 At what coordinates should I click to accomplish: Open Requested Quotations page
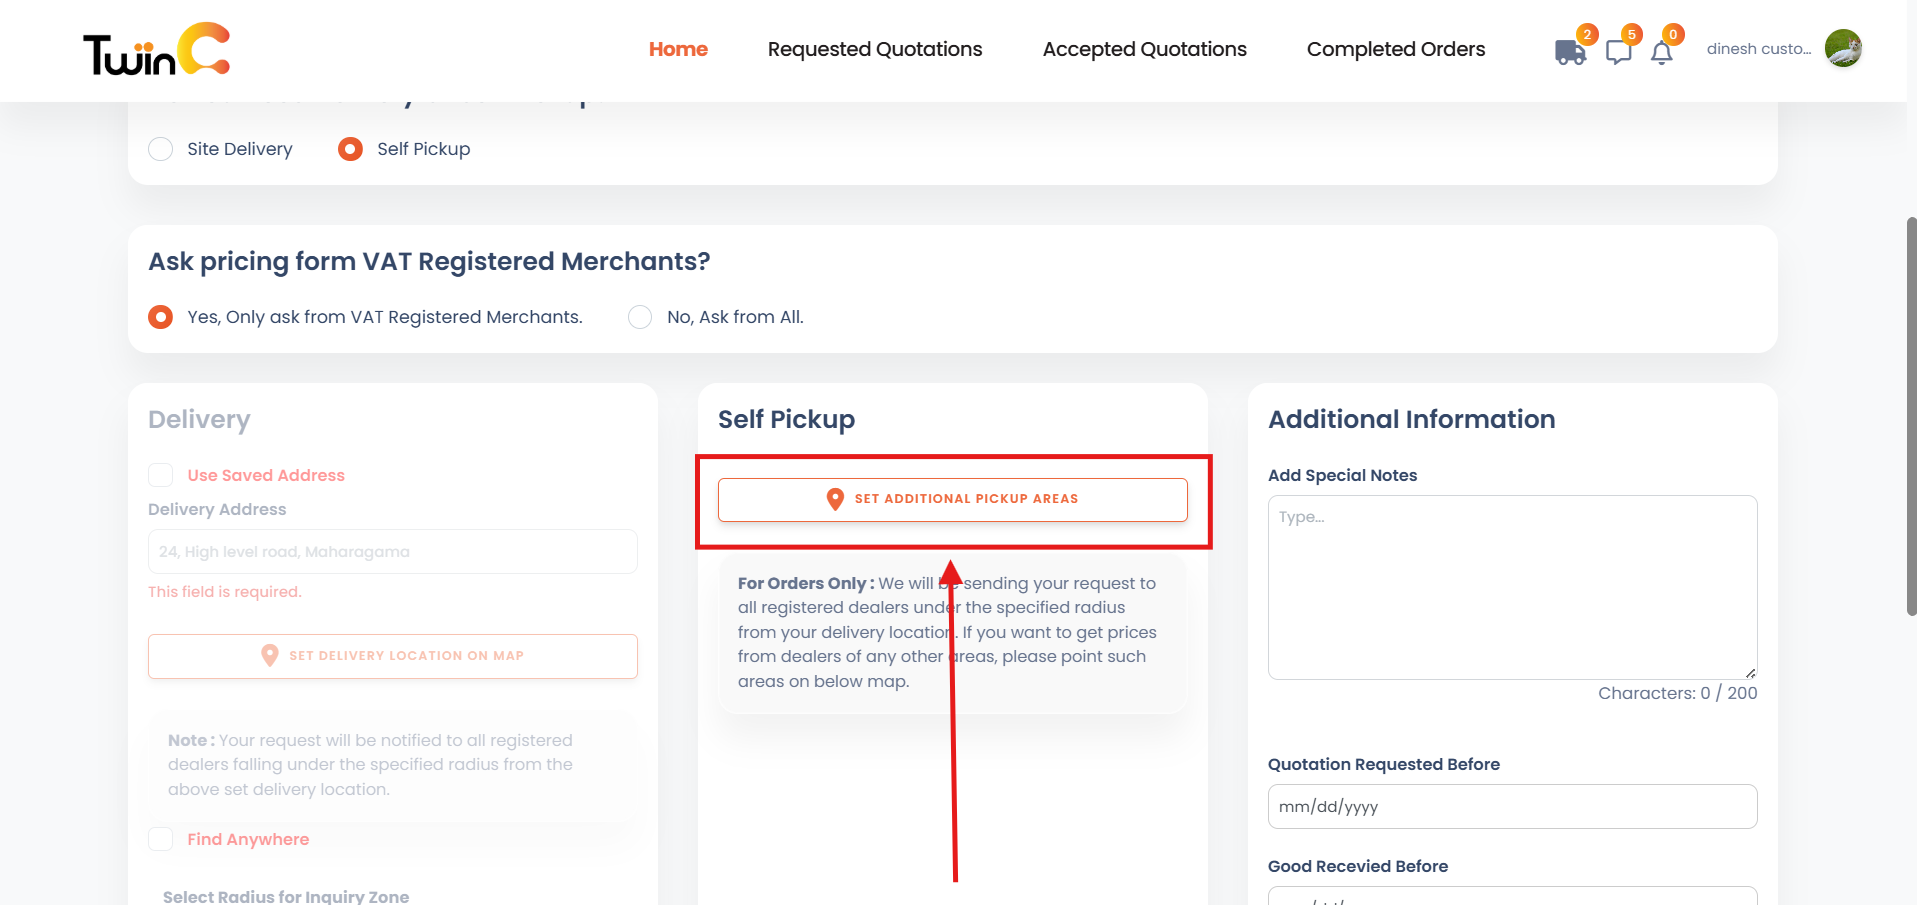[875, 49]
